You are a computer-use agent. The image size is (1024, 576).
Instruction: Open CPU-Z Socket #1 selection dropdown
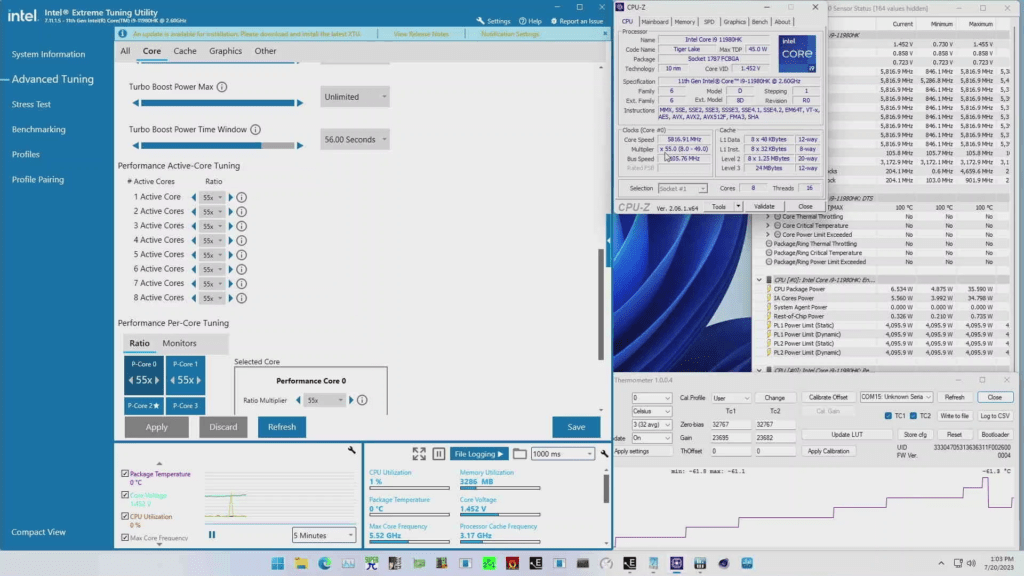[x=682, y=188]
